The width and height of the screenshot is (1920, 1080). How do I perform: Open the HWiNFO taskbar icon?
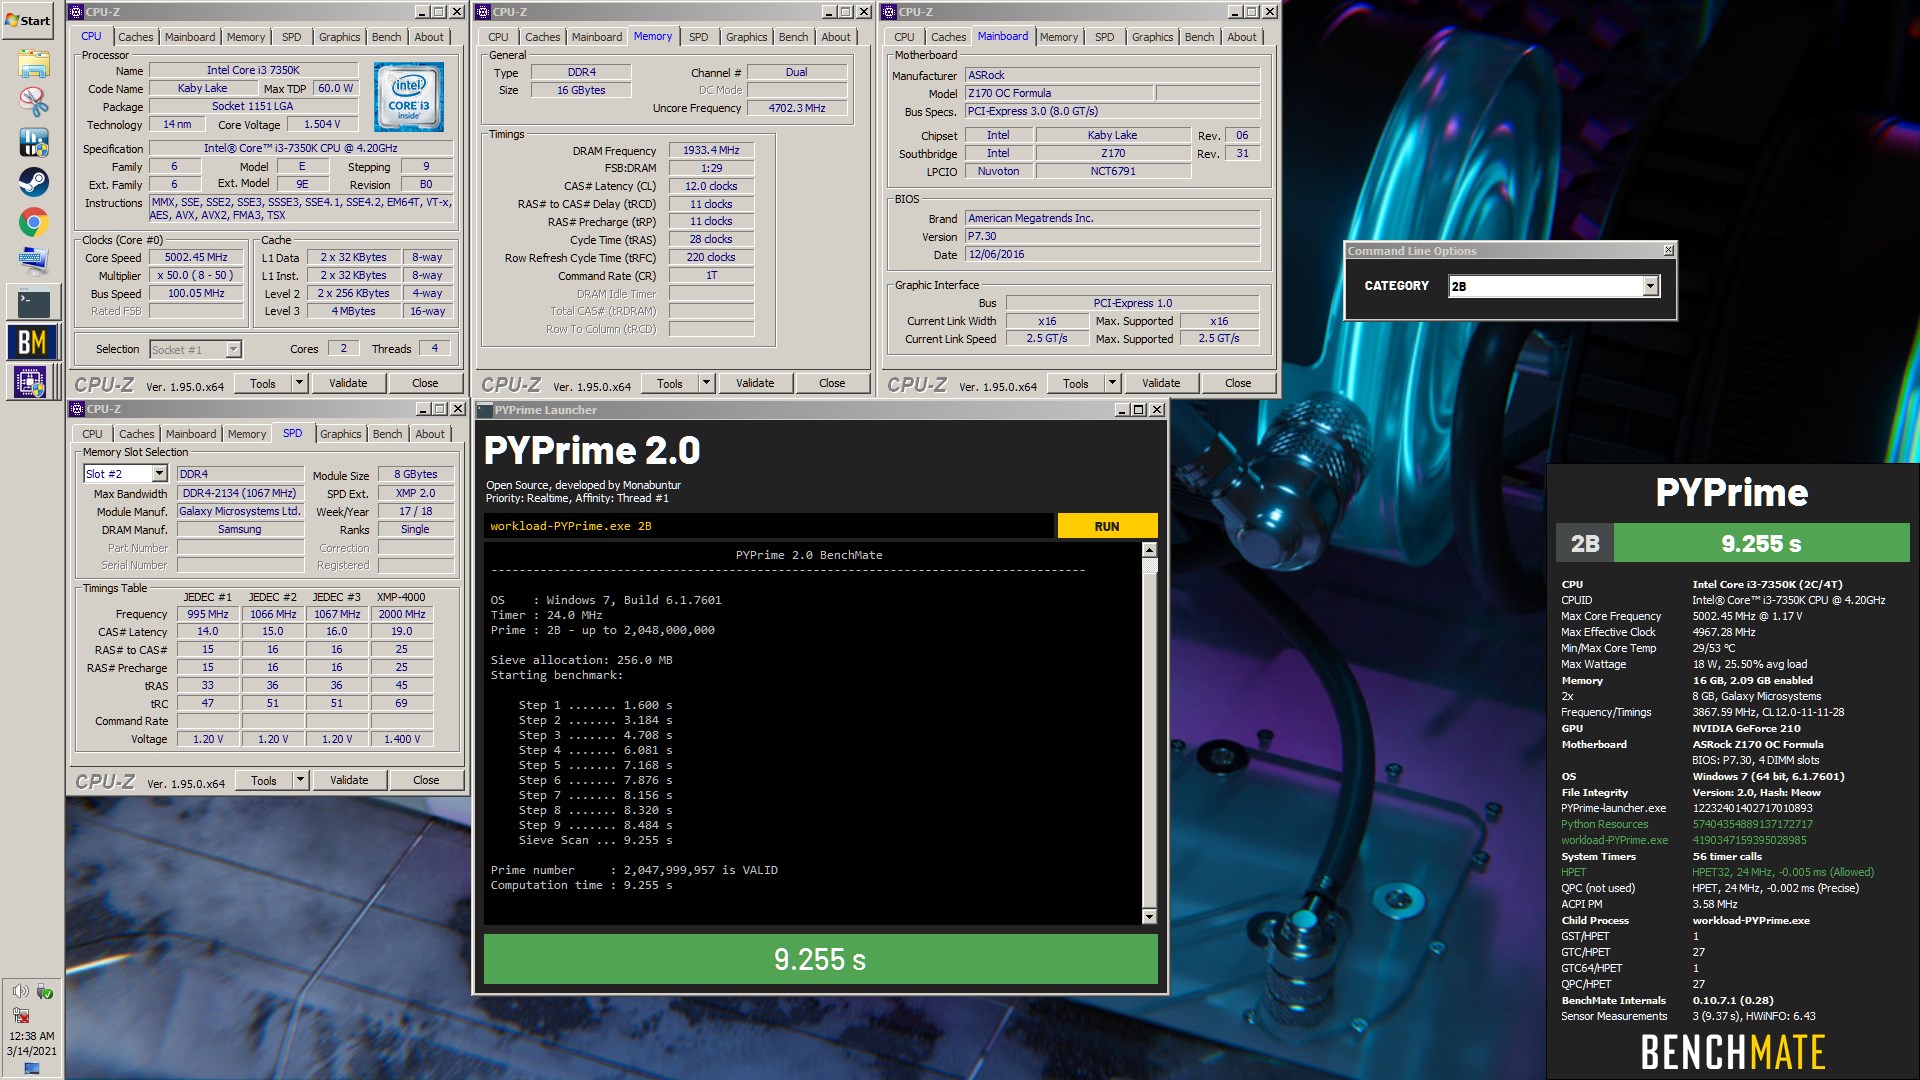(33, 142)
